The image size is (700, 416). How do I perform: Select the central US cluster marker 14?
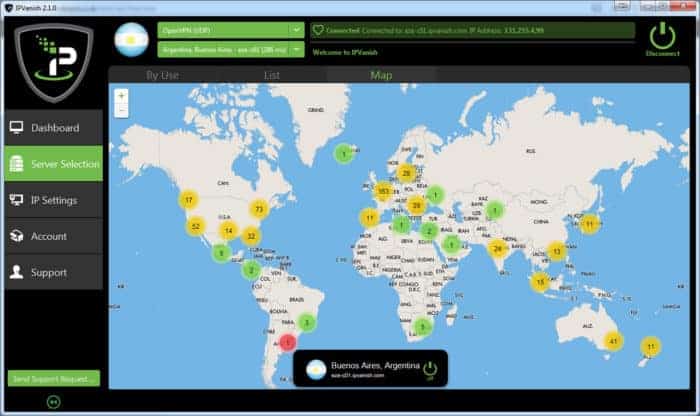(229, 230)
